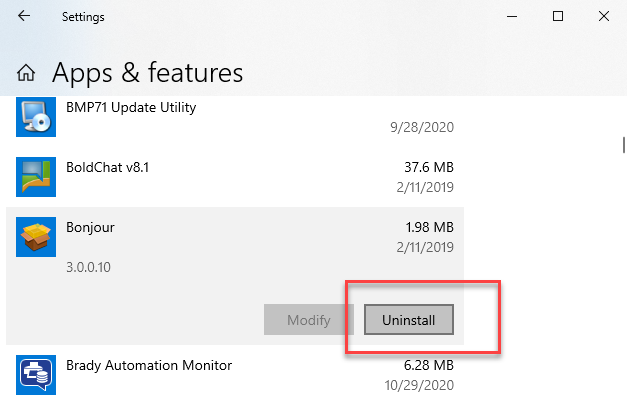The width and height of the screenshot is (627, 401).
Task: Click the BoldChat v8.1 app icon
Action: point(36,176)
